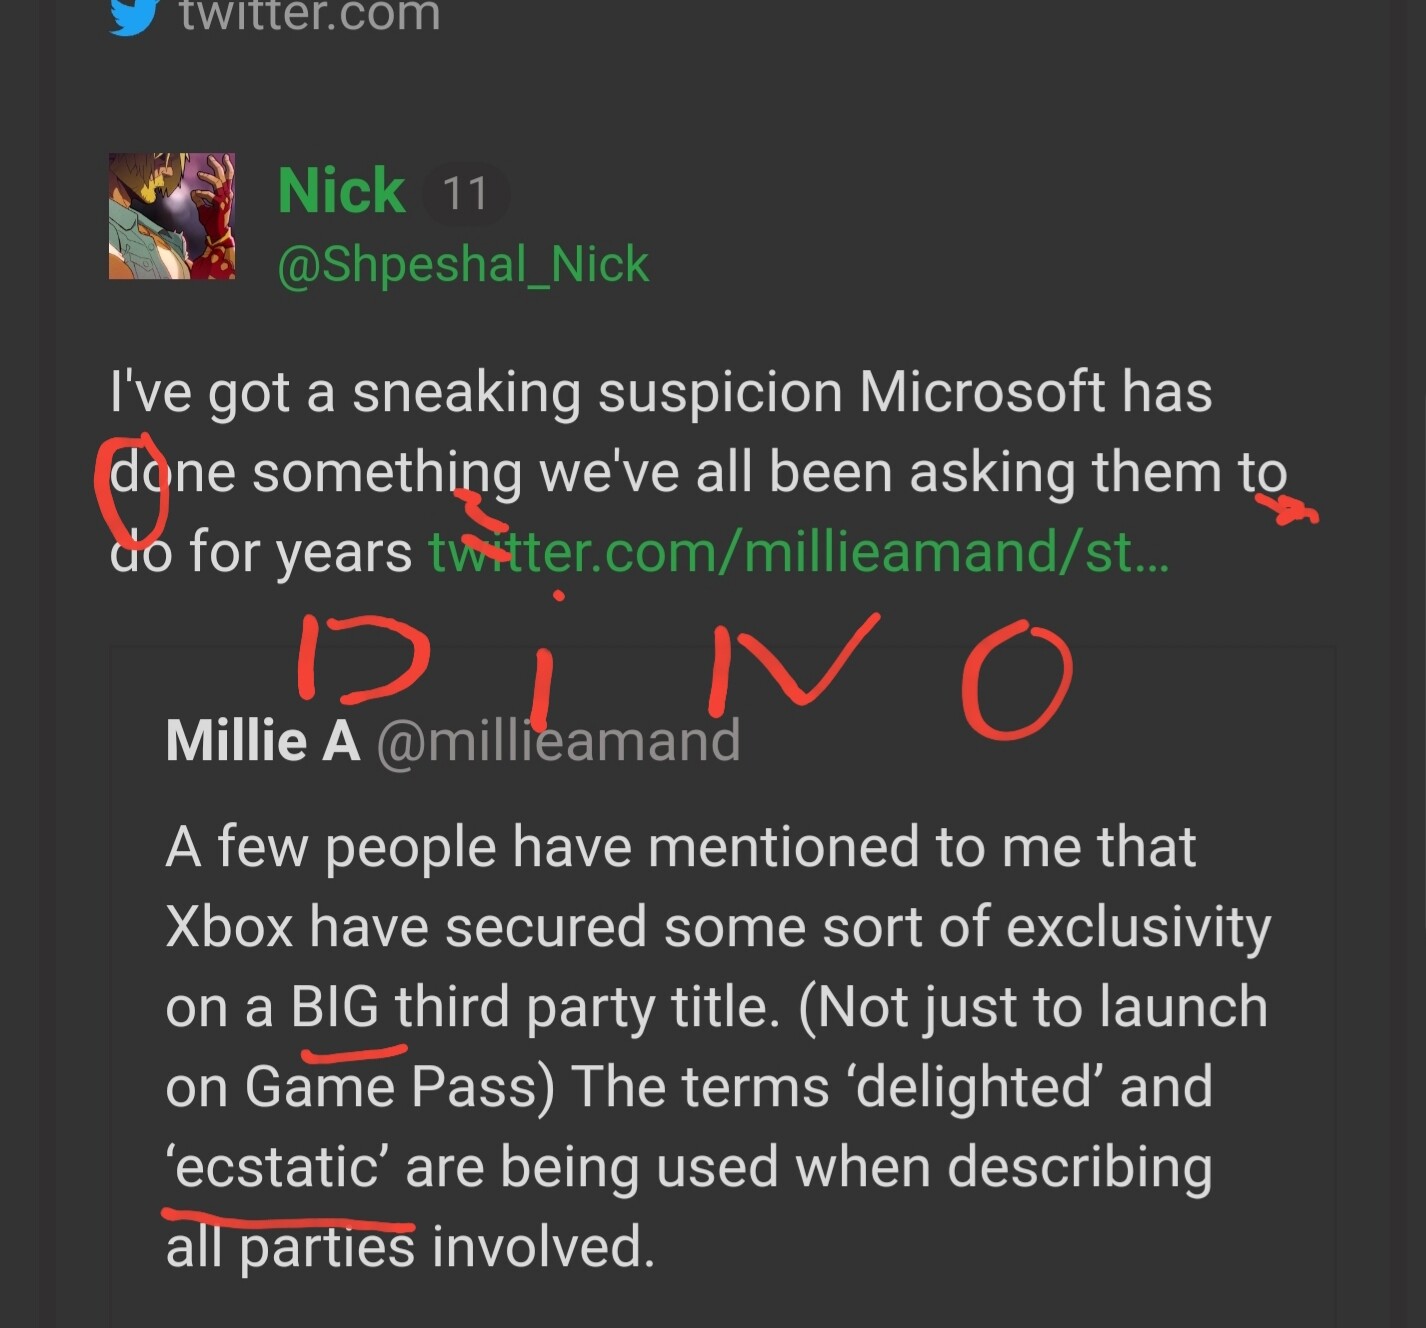Open Nick's profile avatar picture

(172, 216)
